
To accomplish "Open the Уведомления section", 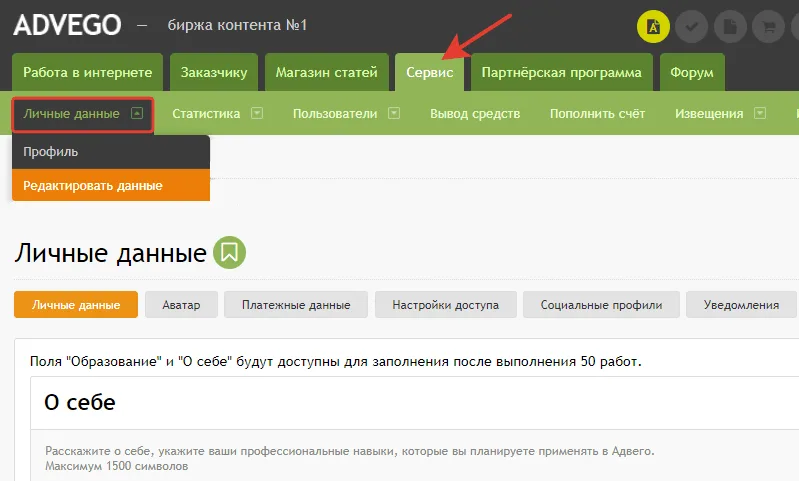I will pyautogui.click(x=741, y=305).
